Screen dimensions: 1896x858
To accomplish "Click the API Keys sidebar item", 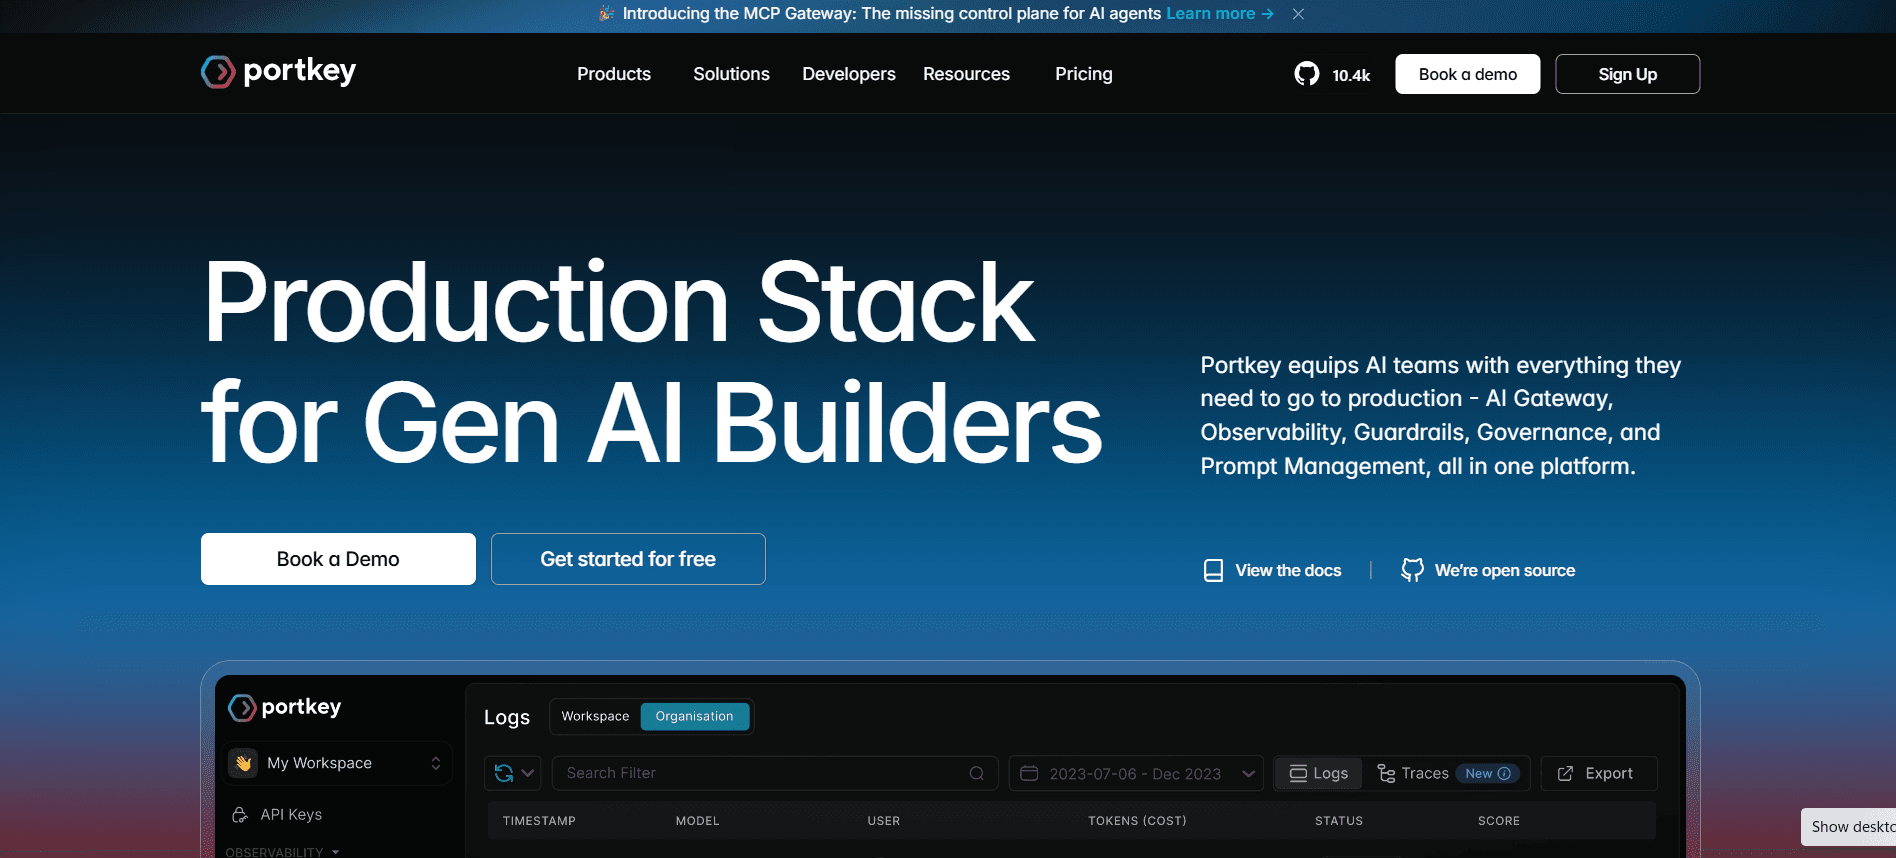I will 290,814.
